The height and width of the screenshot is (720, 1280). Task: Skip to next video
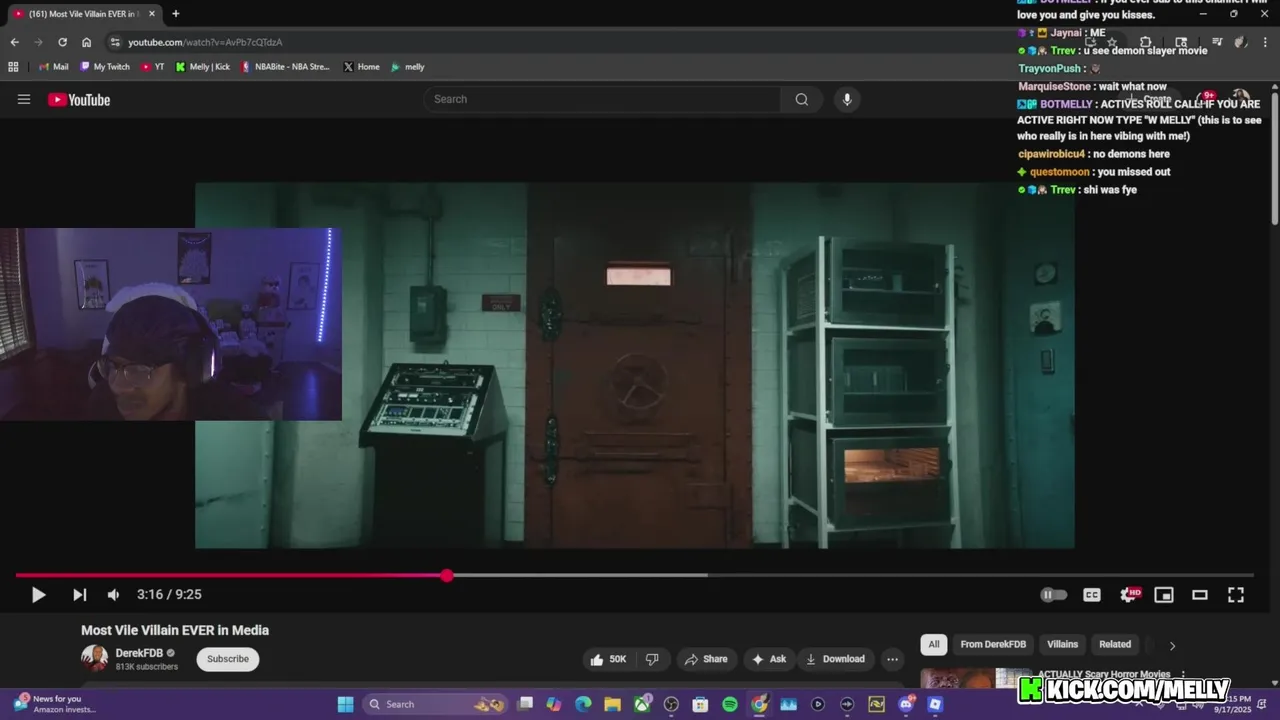point(79,595)
